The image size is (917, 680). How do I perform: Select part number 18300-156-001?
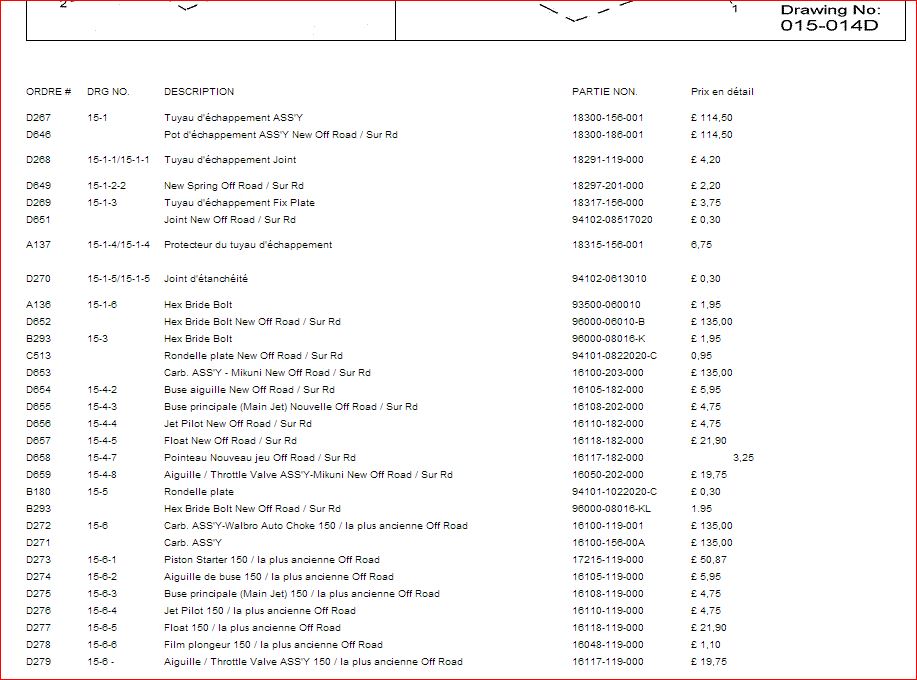(x=607, y=118)
